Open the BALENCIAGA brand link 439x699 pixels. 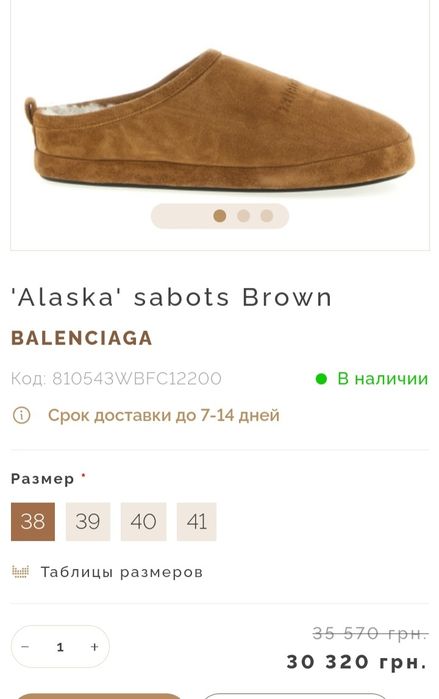point(82,338)
